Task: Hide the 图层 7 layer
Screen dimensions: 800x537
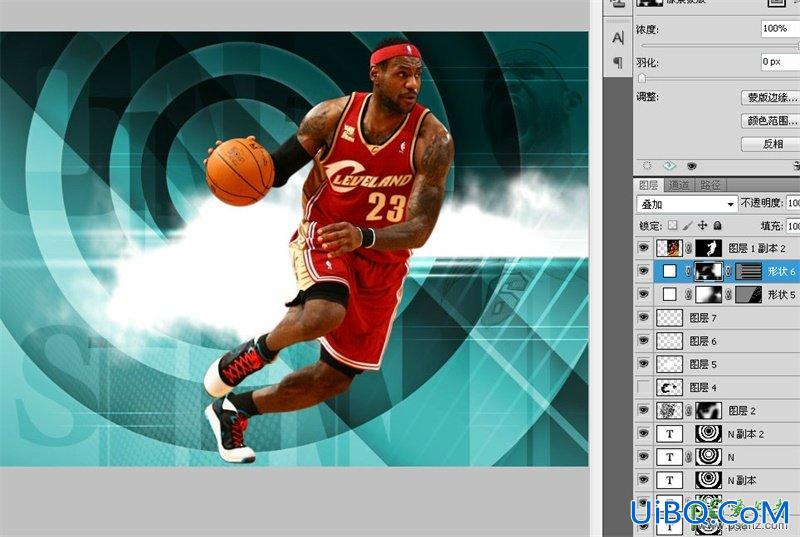Action: 643,318
